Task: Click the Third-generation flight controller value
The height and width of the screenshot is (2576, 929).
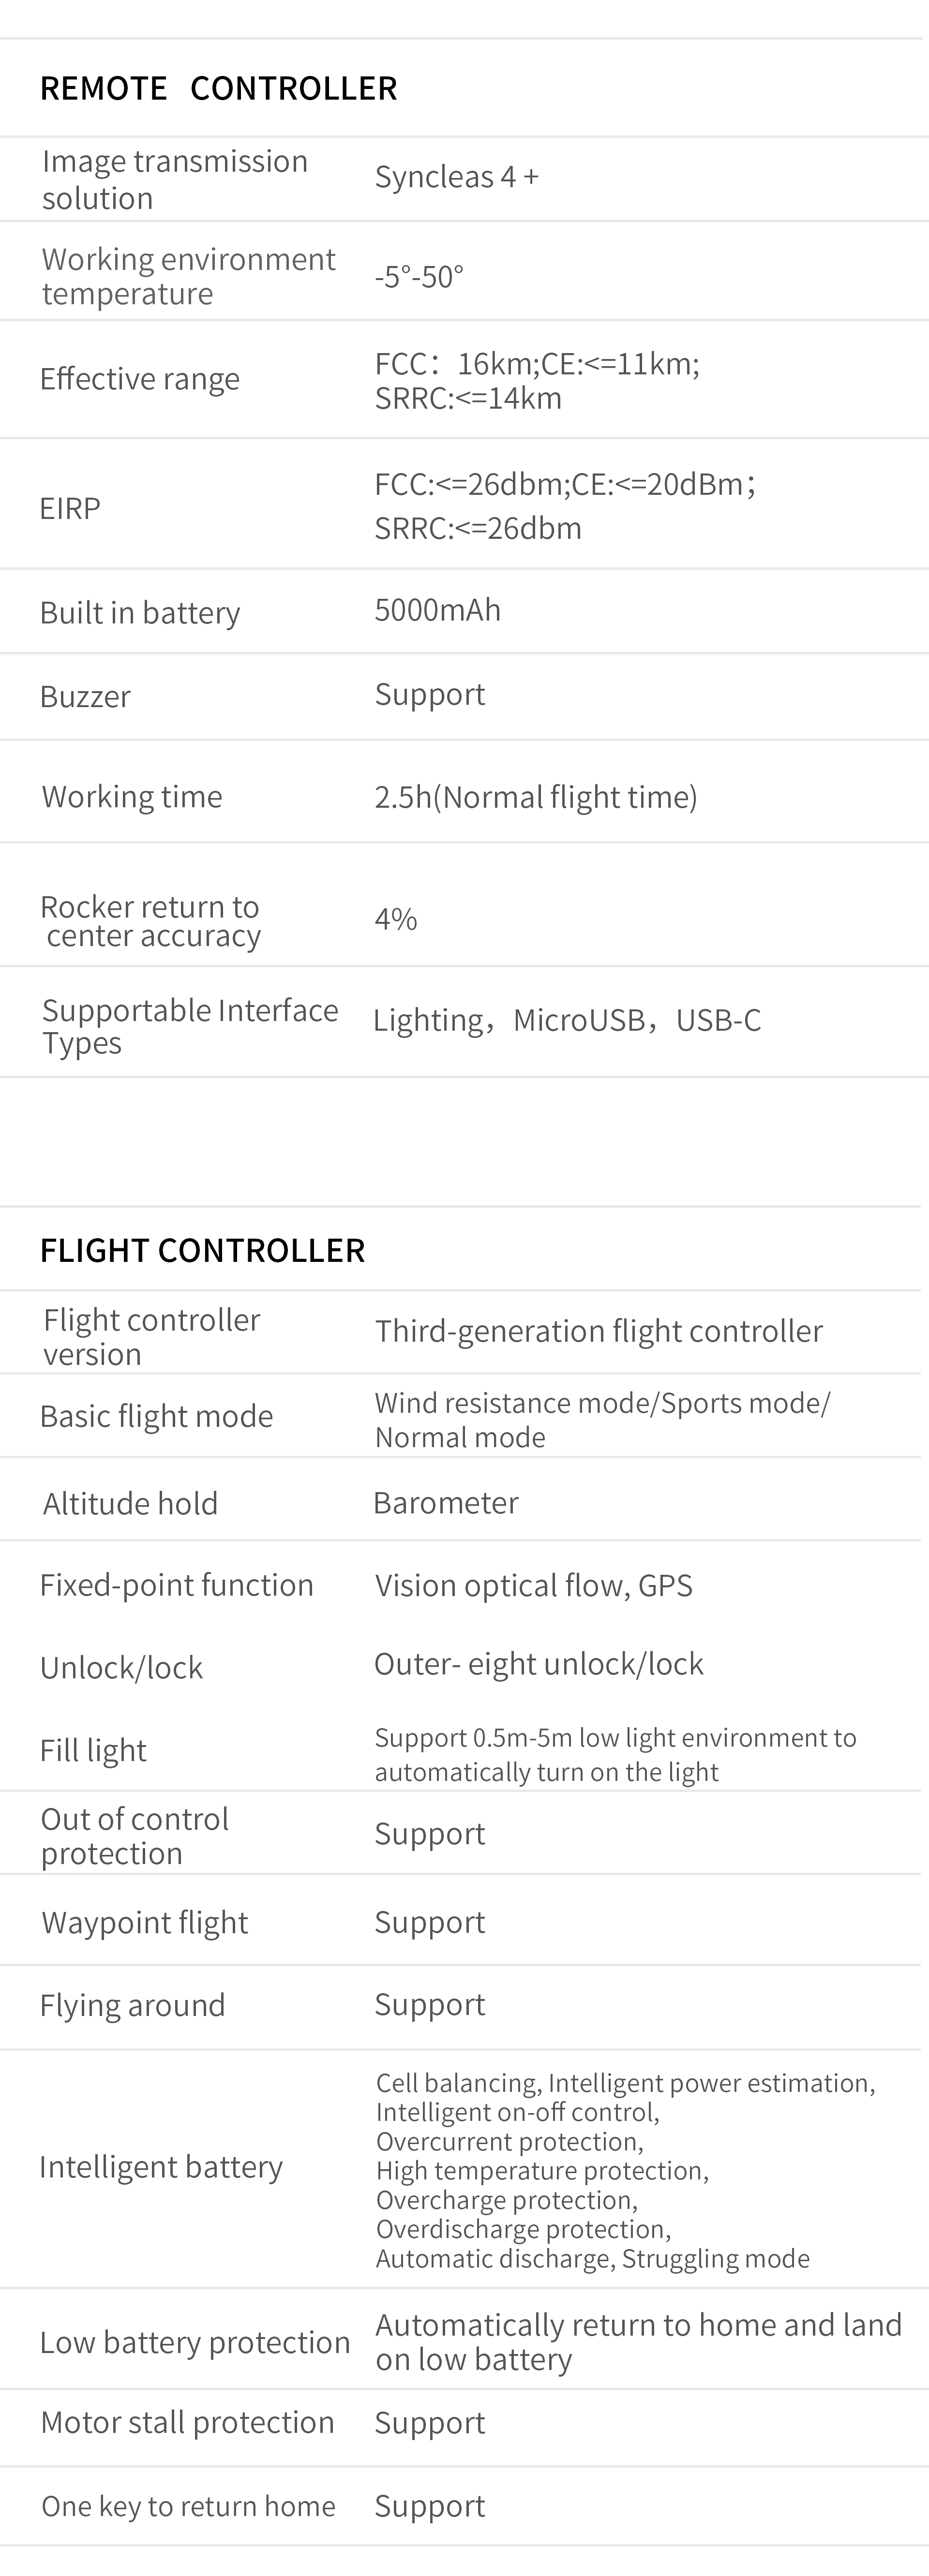Action: pos(598,1331)
